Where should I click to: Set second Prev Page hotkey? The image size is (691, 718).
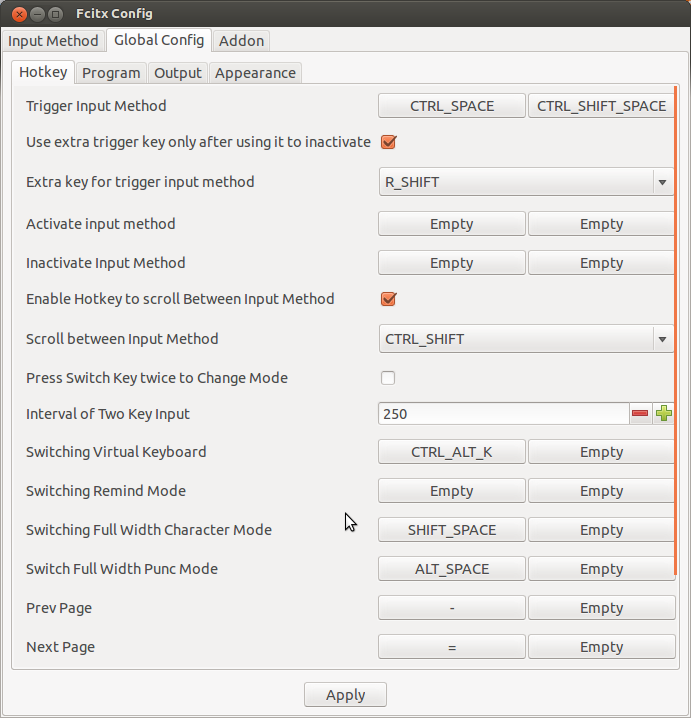click(x=602, y=607)
